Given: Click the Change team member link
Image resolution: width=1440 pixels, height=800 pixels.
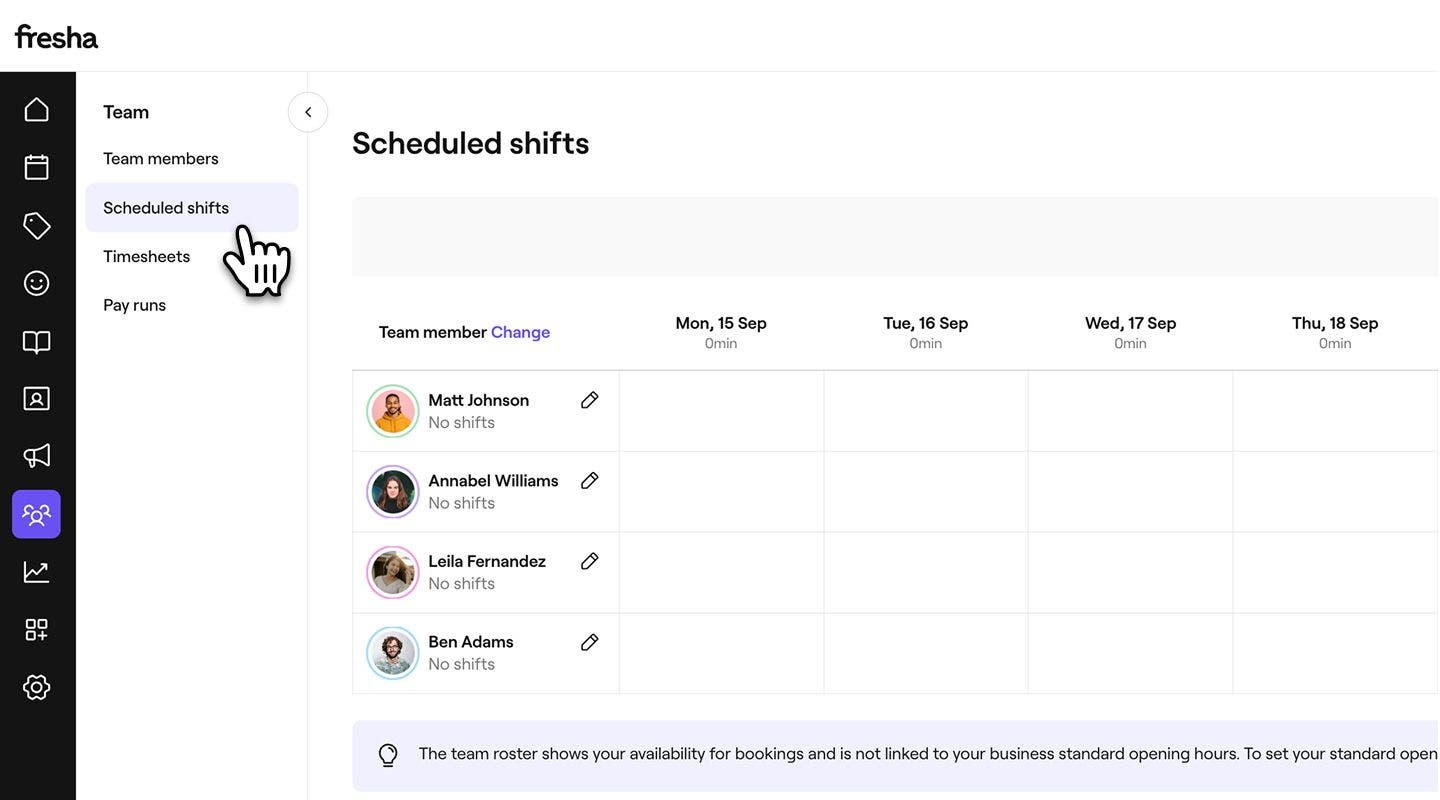Looking at the screenshot, I should coord(520,332).
